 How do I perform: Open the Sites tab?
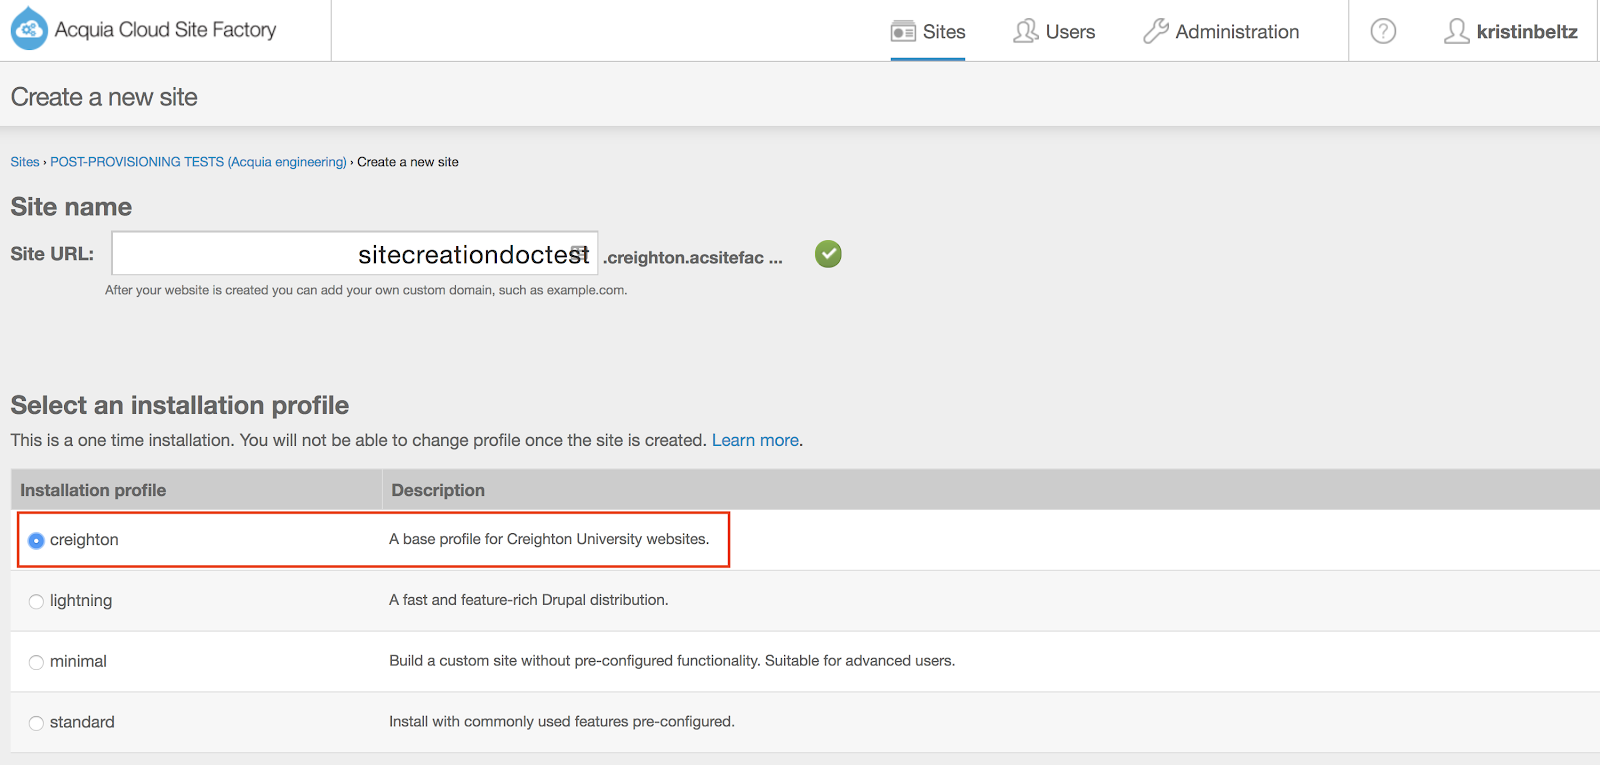click(928, 31)
